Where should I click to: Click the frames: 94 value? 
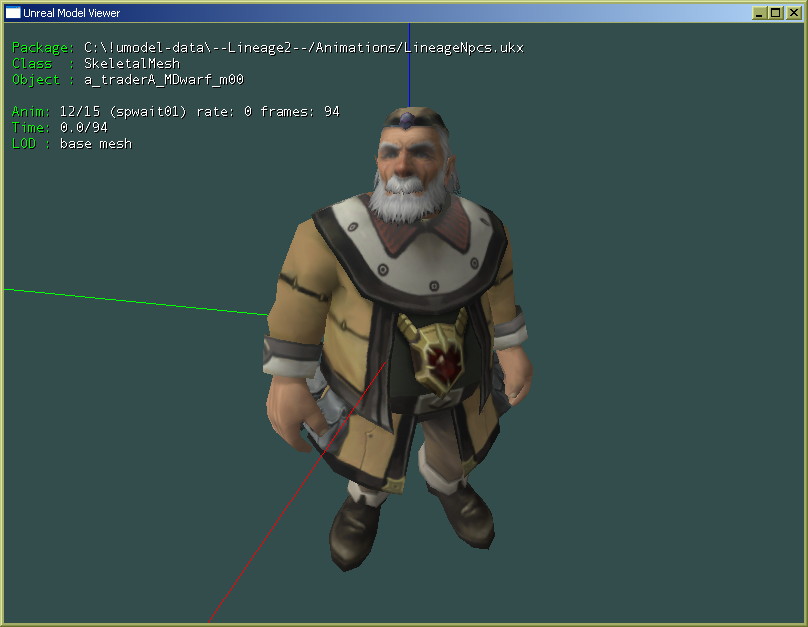coord(300,112)
